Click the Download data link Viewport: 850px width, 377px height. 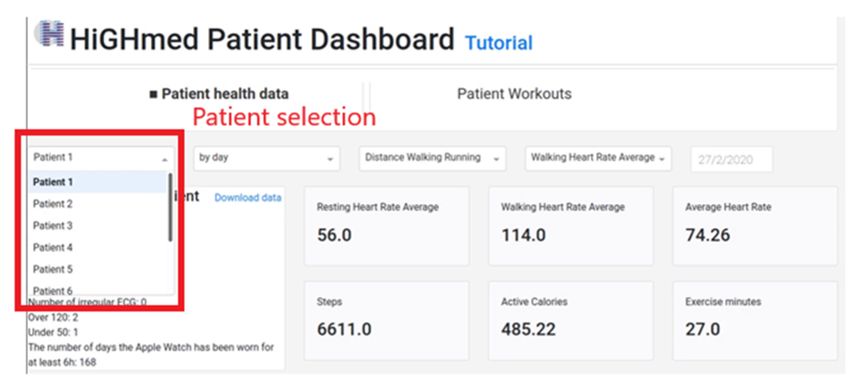tap(248, 198)
